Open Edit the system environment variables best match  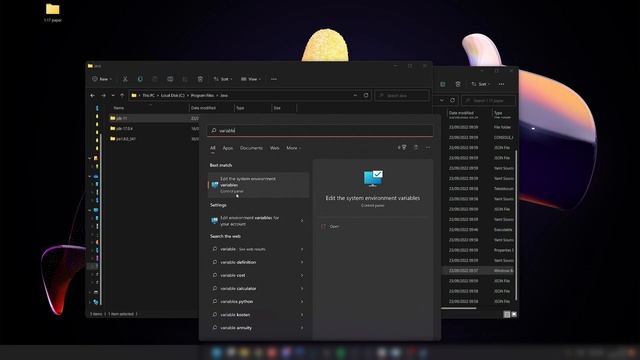[x=258, y=185]
